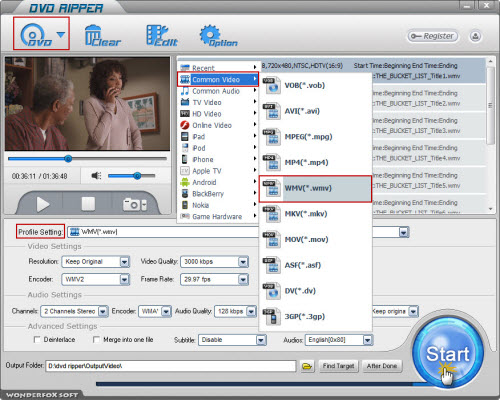Open the audio Encoder WMA dropdown
This screenshot has height=400, width=500.
(155, 311)
